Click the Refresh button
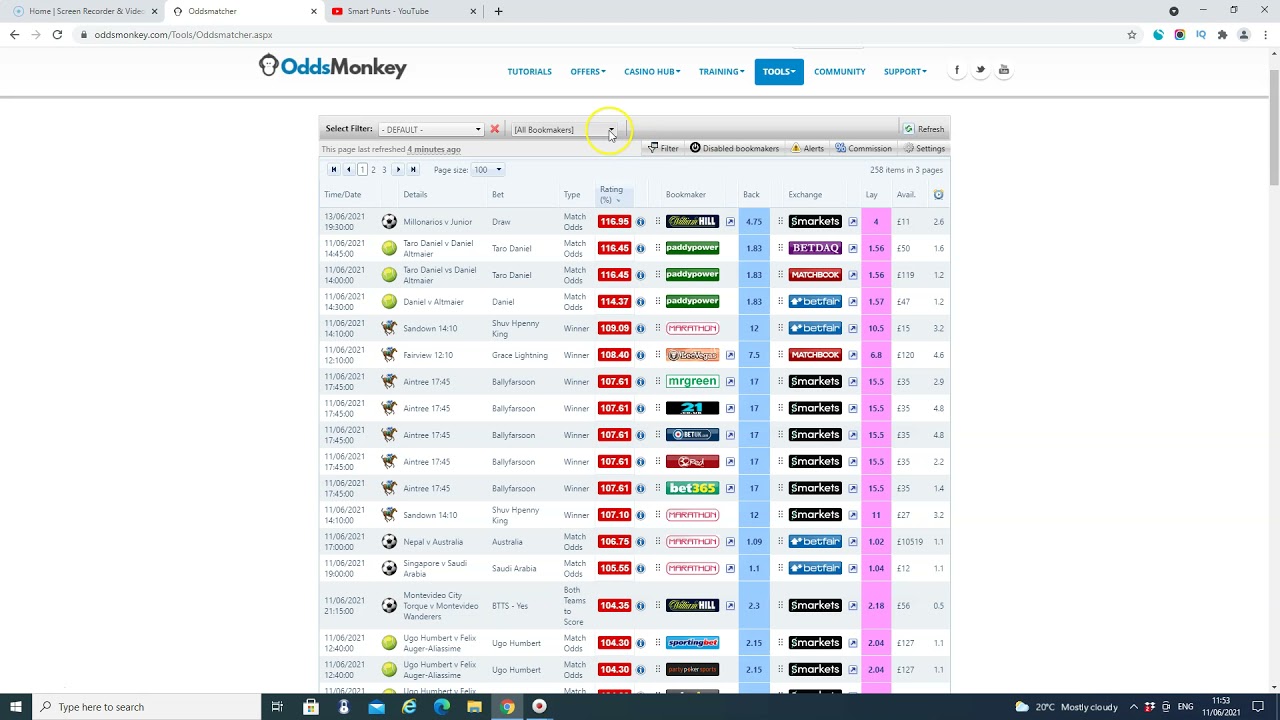This screenshot has width=1280, height=720. pos(924,129)
